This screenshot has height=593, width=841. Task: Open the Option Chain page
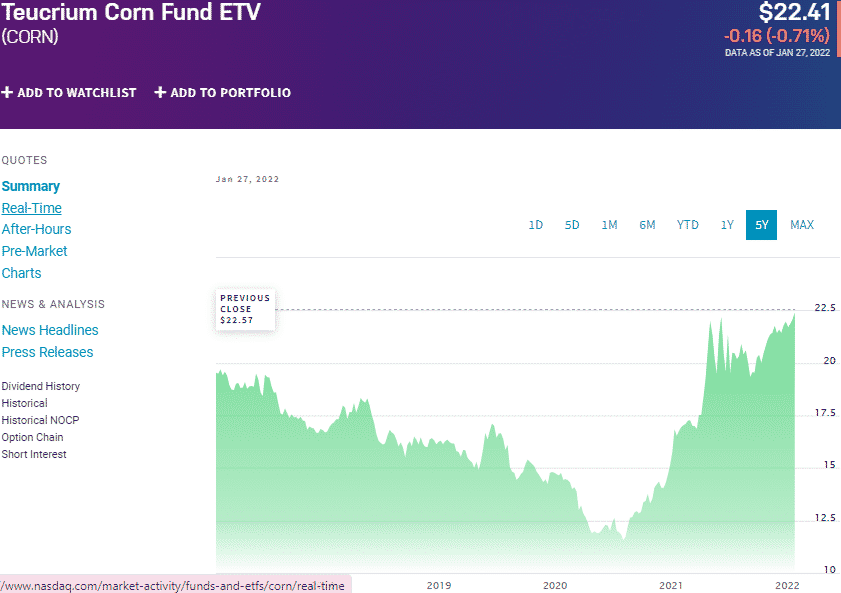coord(32,437)
